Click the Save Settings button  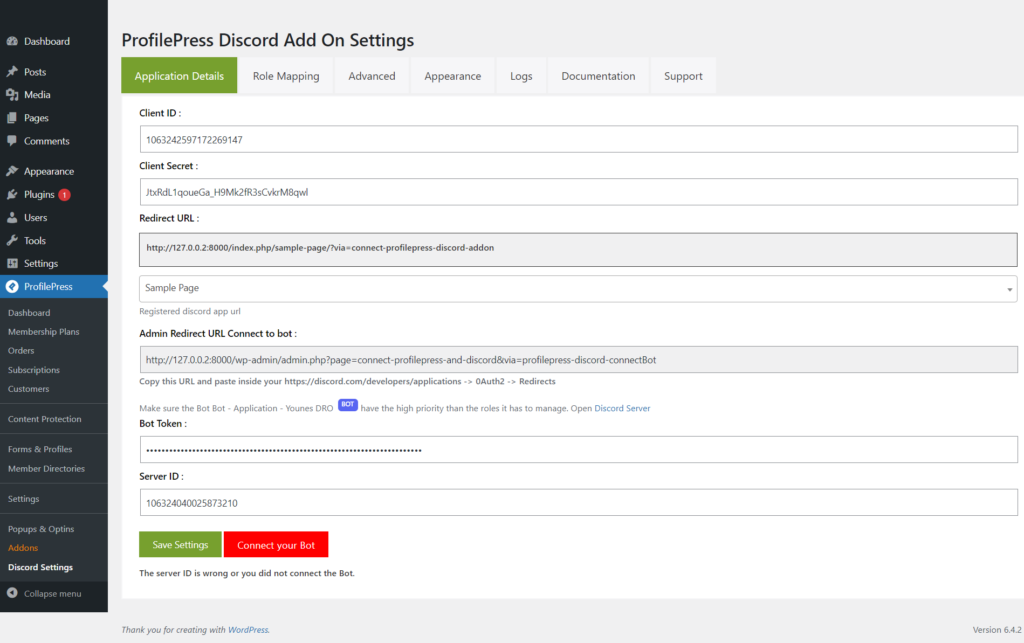(180, 544)
